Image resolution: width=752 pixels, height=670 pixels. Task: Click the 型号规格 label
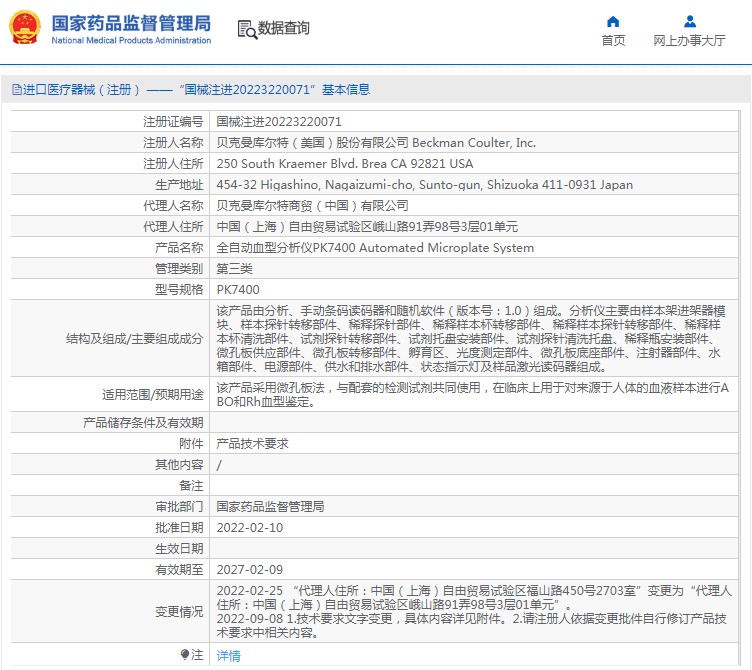point(179,290)
